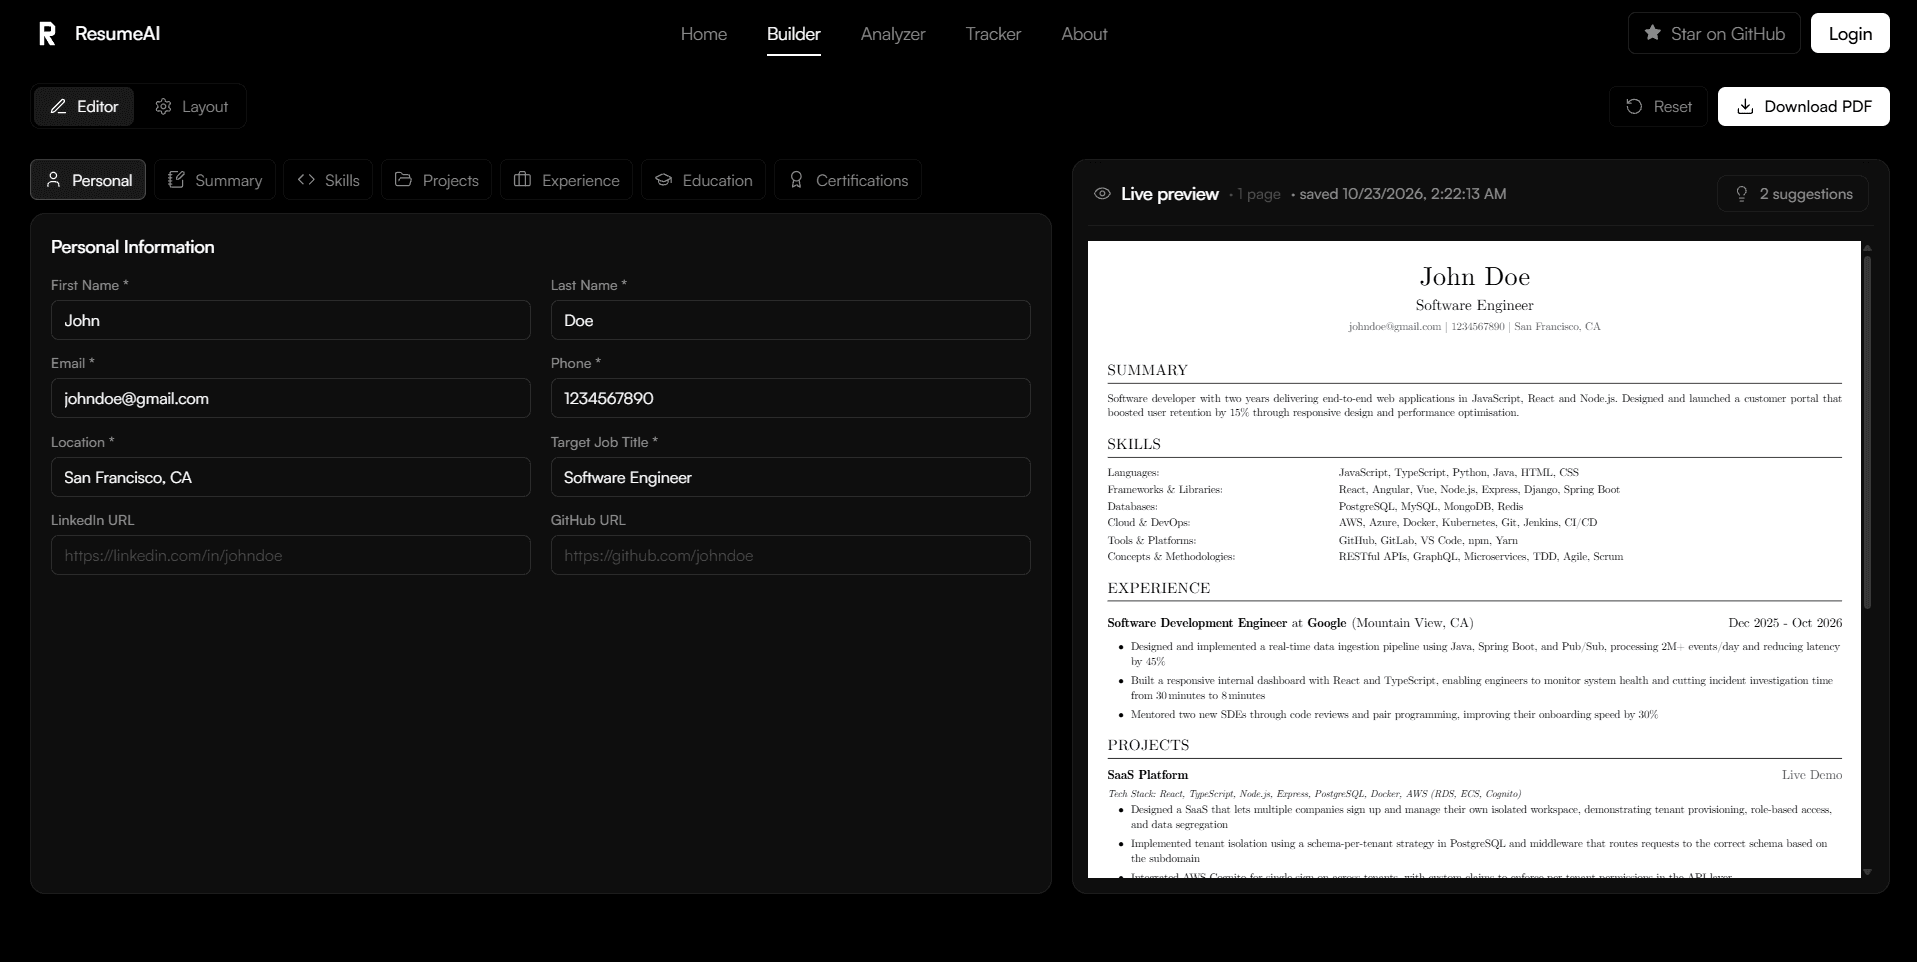Click the eye icon beside Live preview
The image size is (1917, 962).
[x=1102, y=194]
